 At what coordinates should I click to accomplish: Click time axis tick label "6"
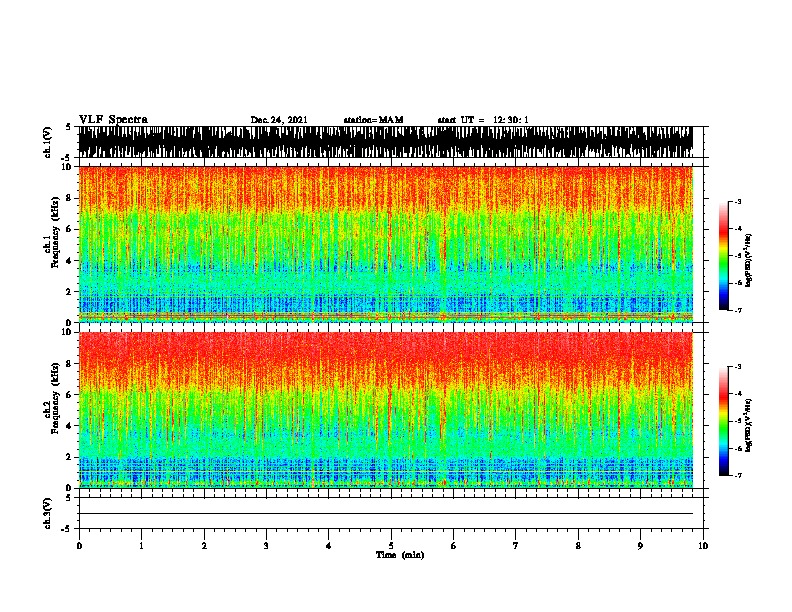pyautogui.click(x=454, y=546)
